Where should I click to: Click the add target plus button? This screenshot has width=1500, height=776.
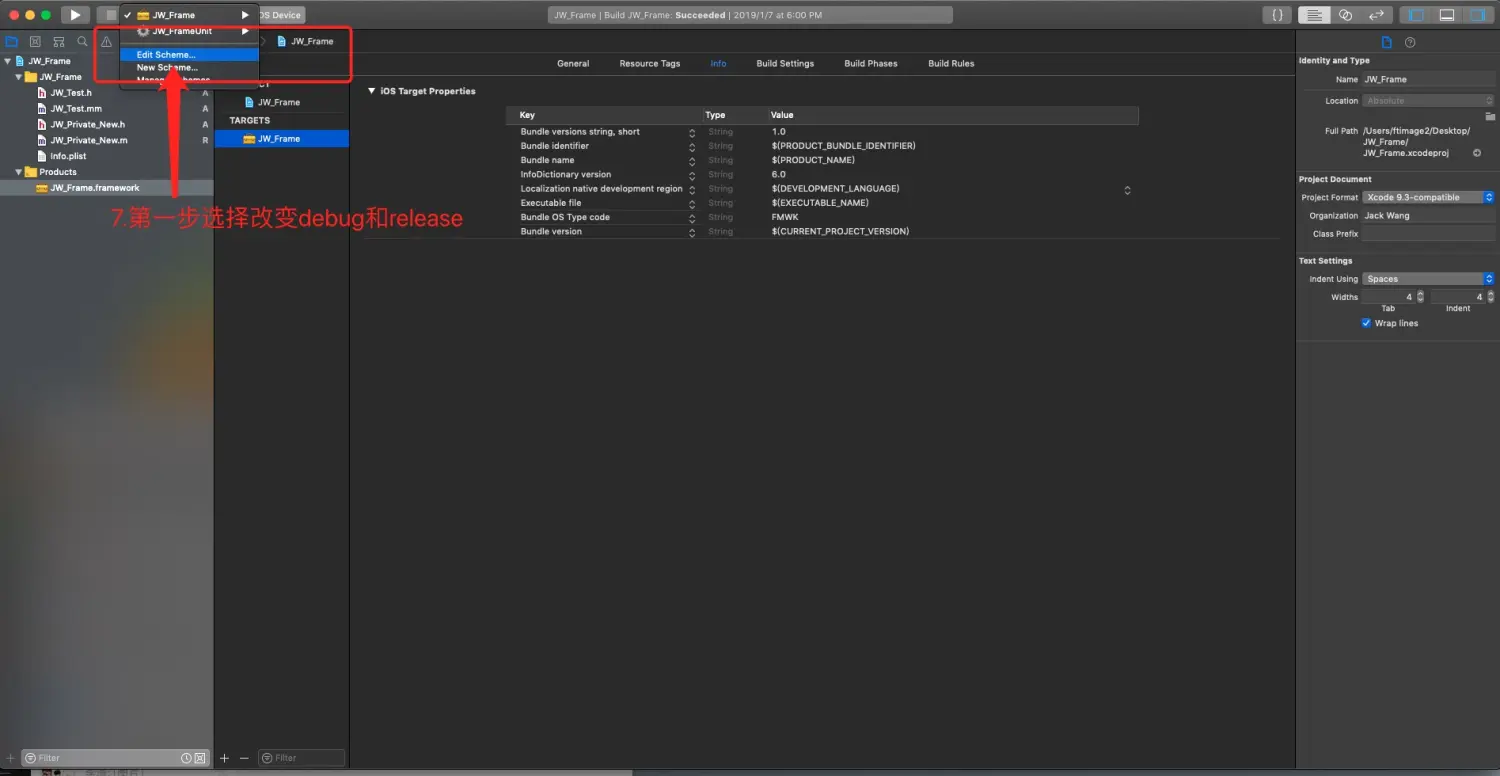click(x=224, y=758)
